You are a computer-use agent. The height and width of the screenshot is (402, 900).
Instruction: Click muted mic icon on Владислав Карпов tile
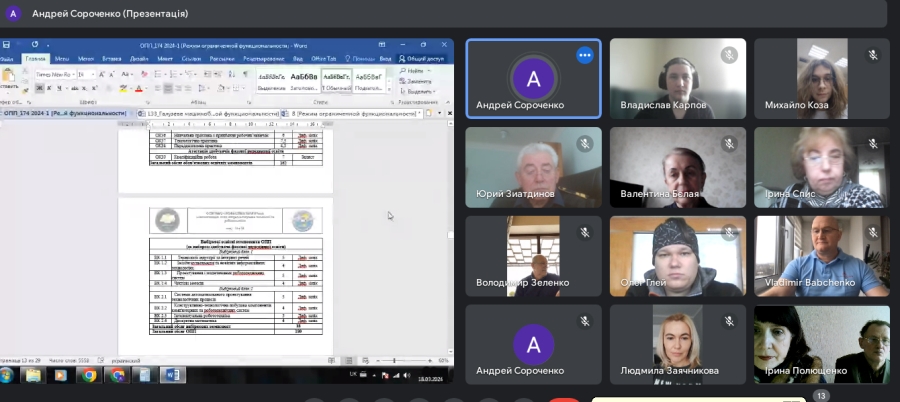(x=730, y=56)
